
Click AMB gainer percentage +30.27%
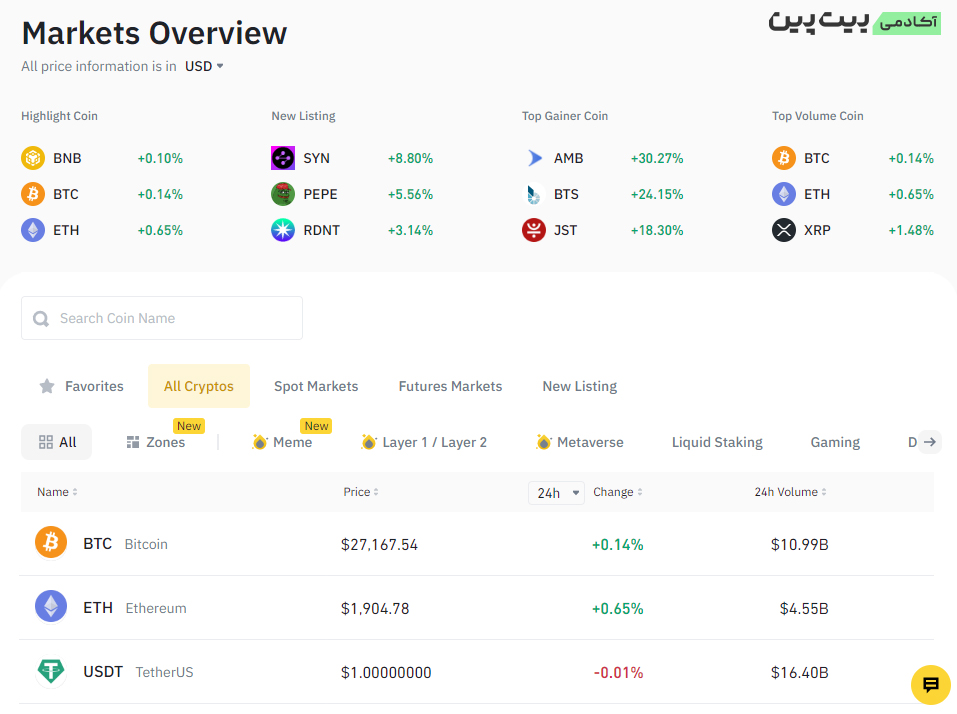coord(657,158)
